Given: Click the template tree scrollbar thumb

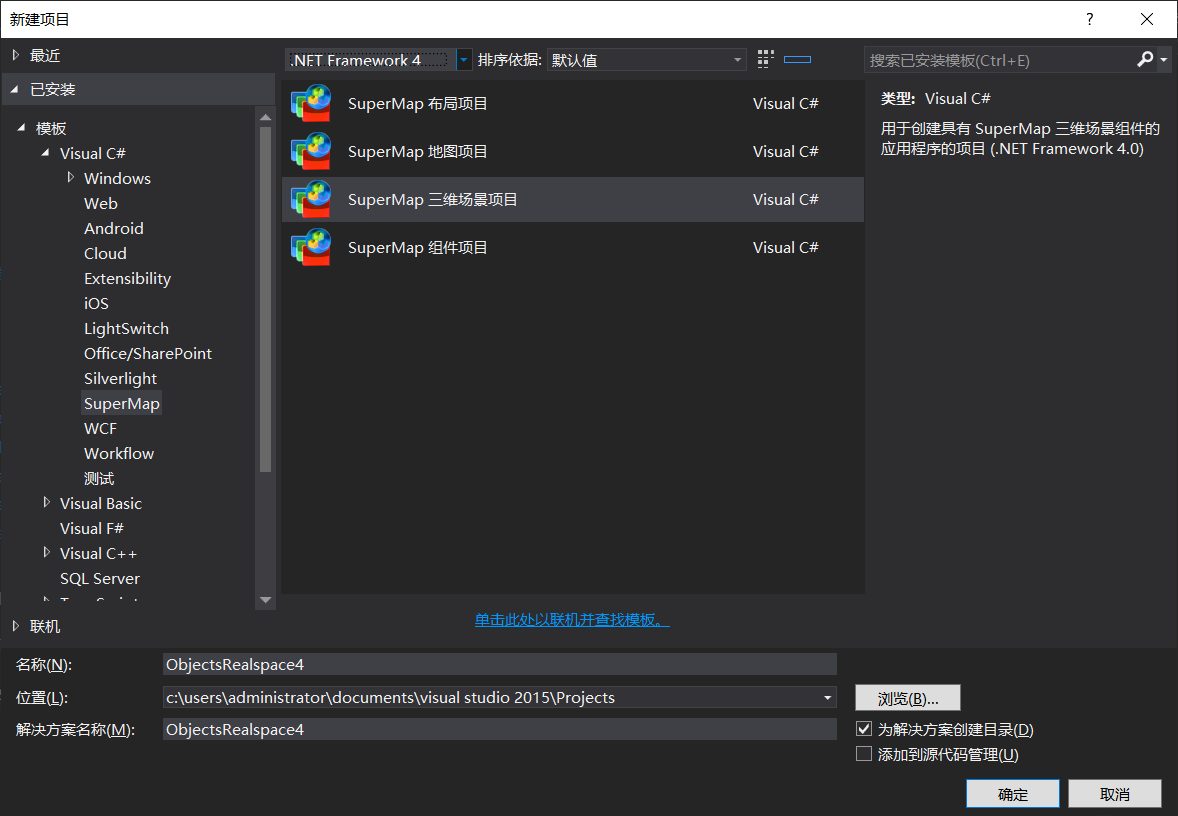Looking at the screenshot, I should click(265, 299).
